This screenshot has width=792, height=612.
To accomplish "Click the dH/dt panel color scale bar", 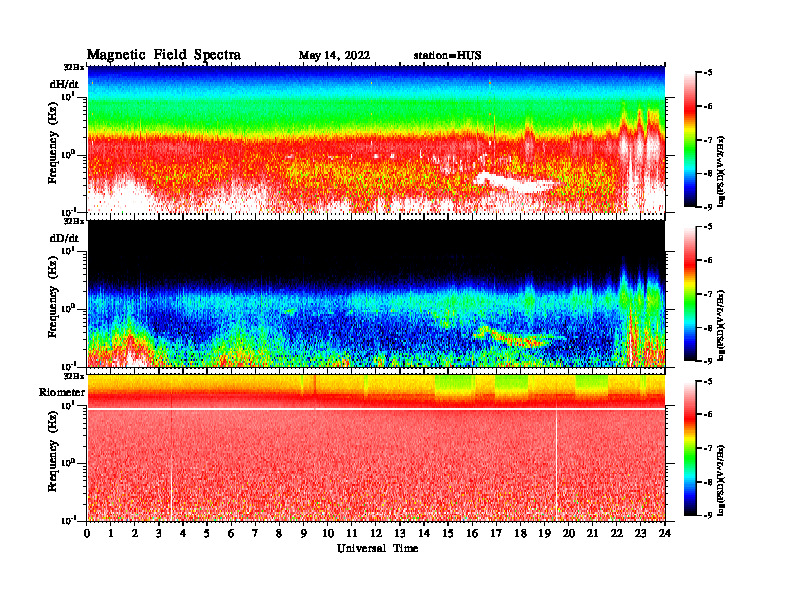I will [689, 140].
